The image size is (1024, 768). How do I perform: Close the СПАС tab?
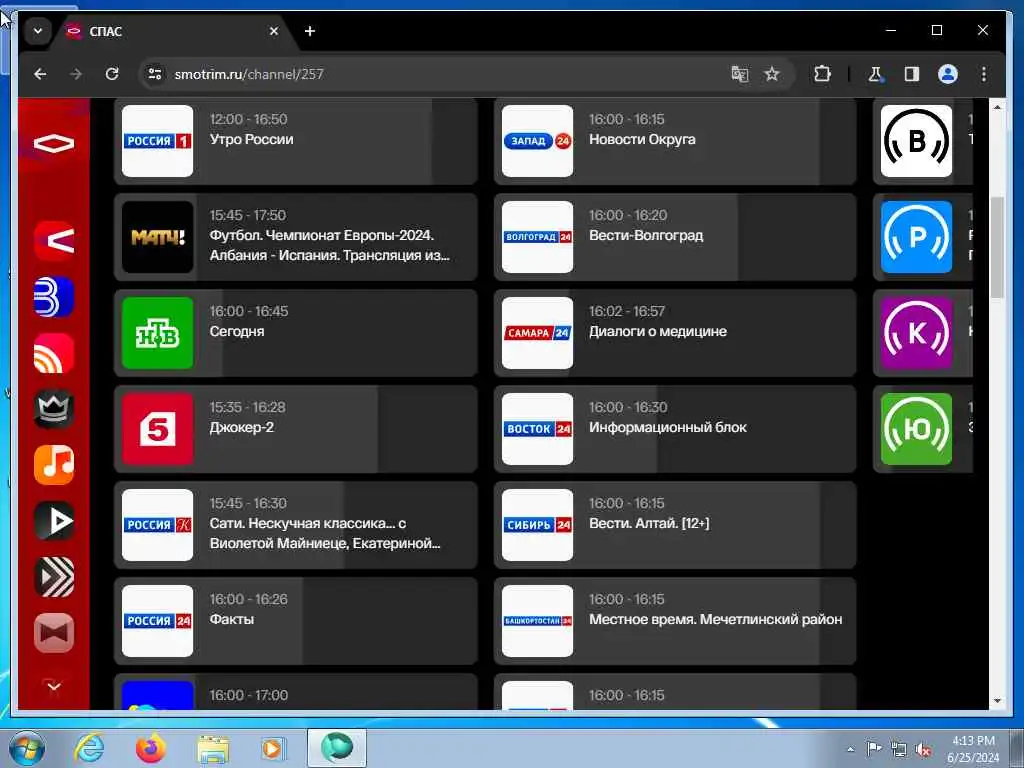click(274, 31)
